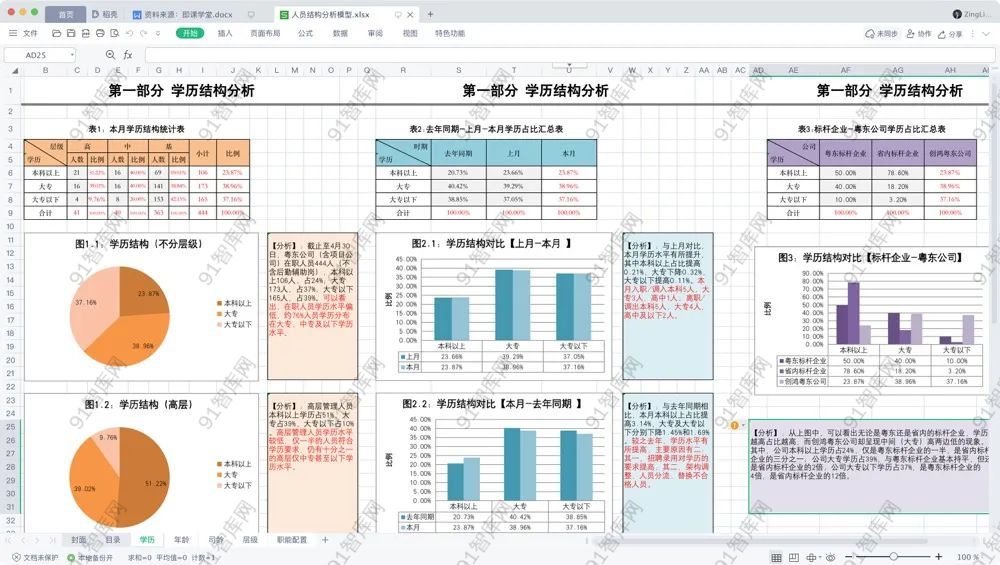This screenshot has height=565, width=1000.
Task: Expand the Name Box dropdown for AD25
Action: coord(71,55)
